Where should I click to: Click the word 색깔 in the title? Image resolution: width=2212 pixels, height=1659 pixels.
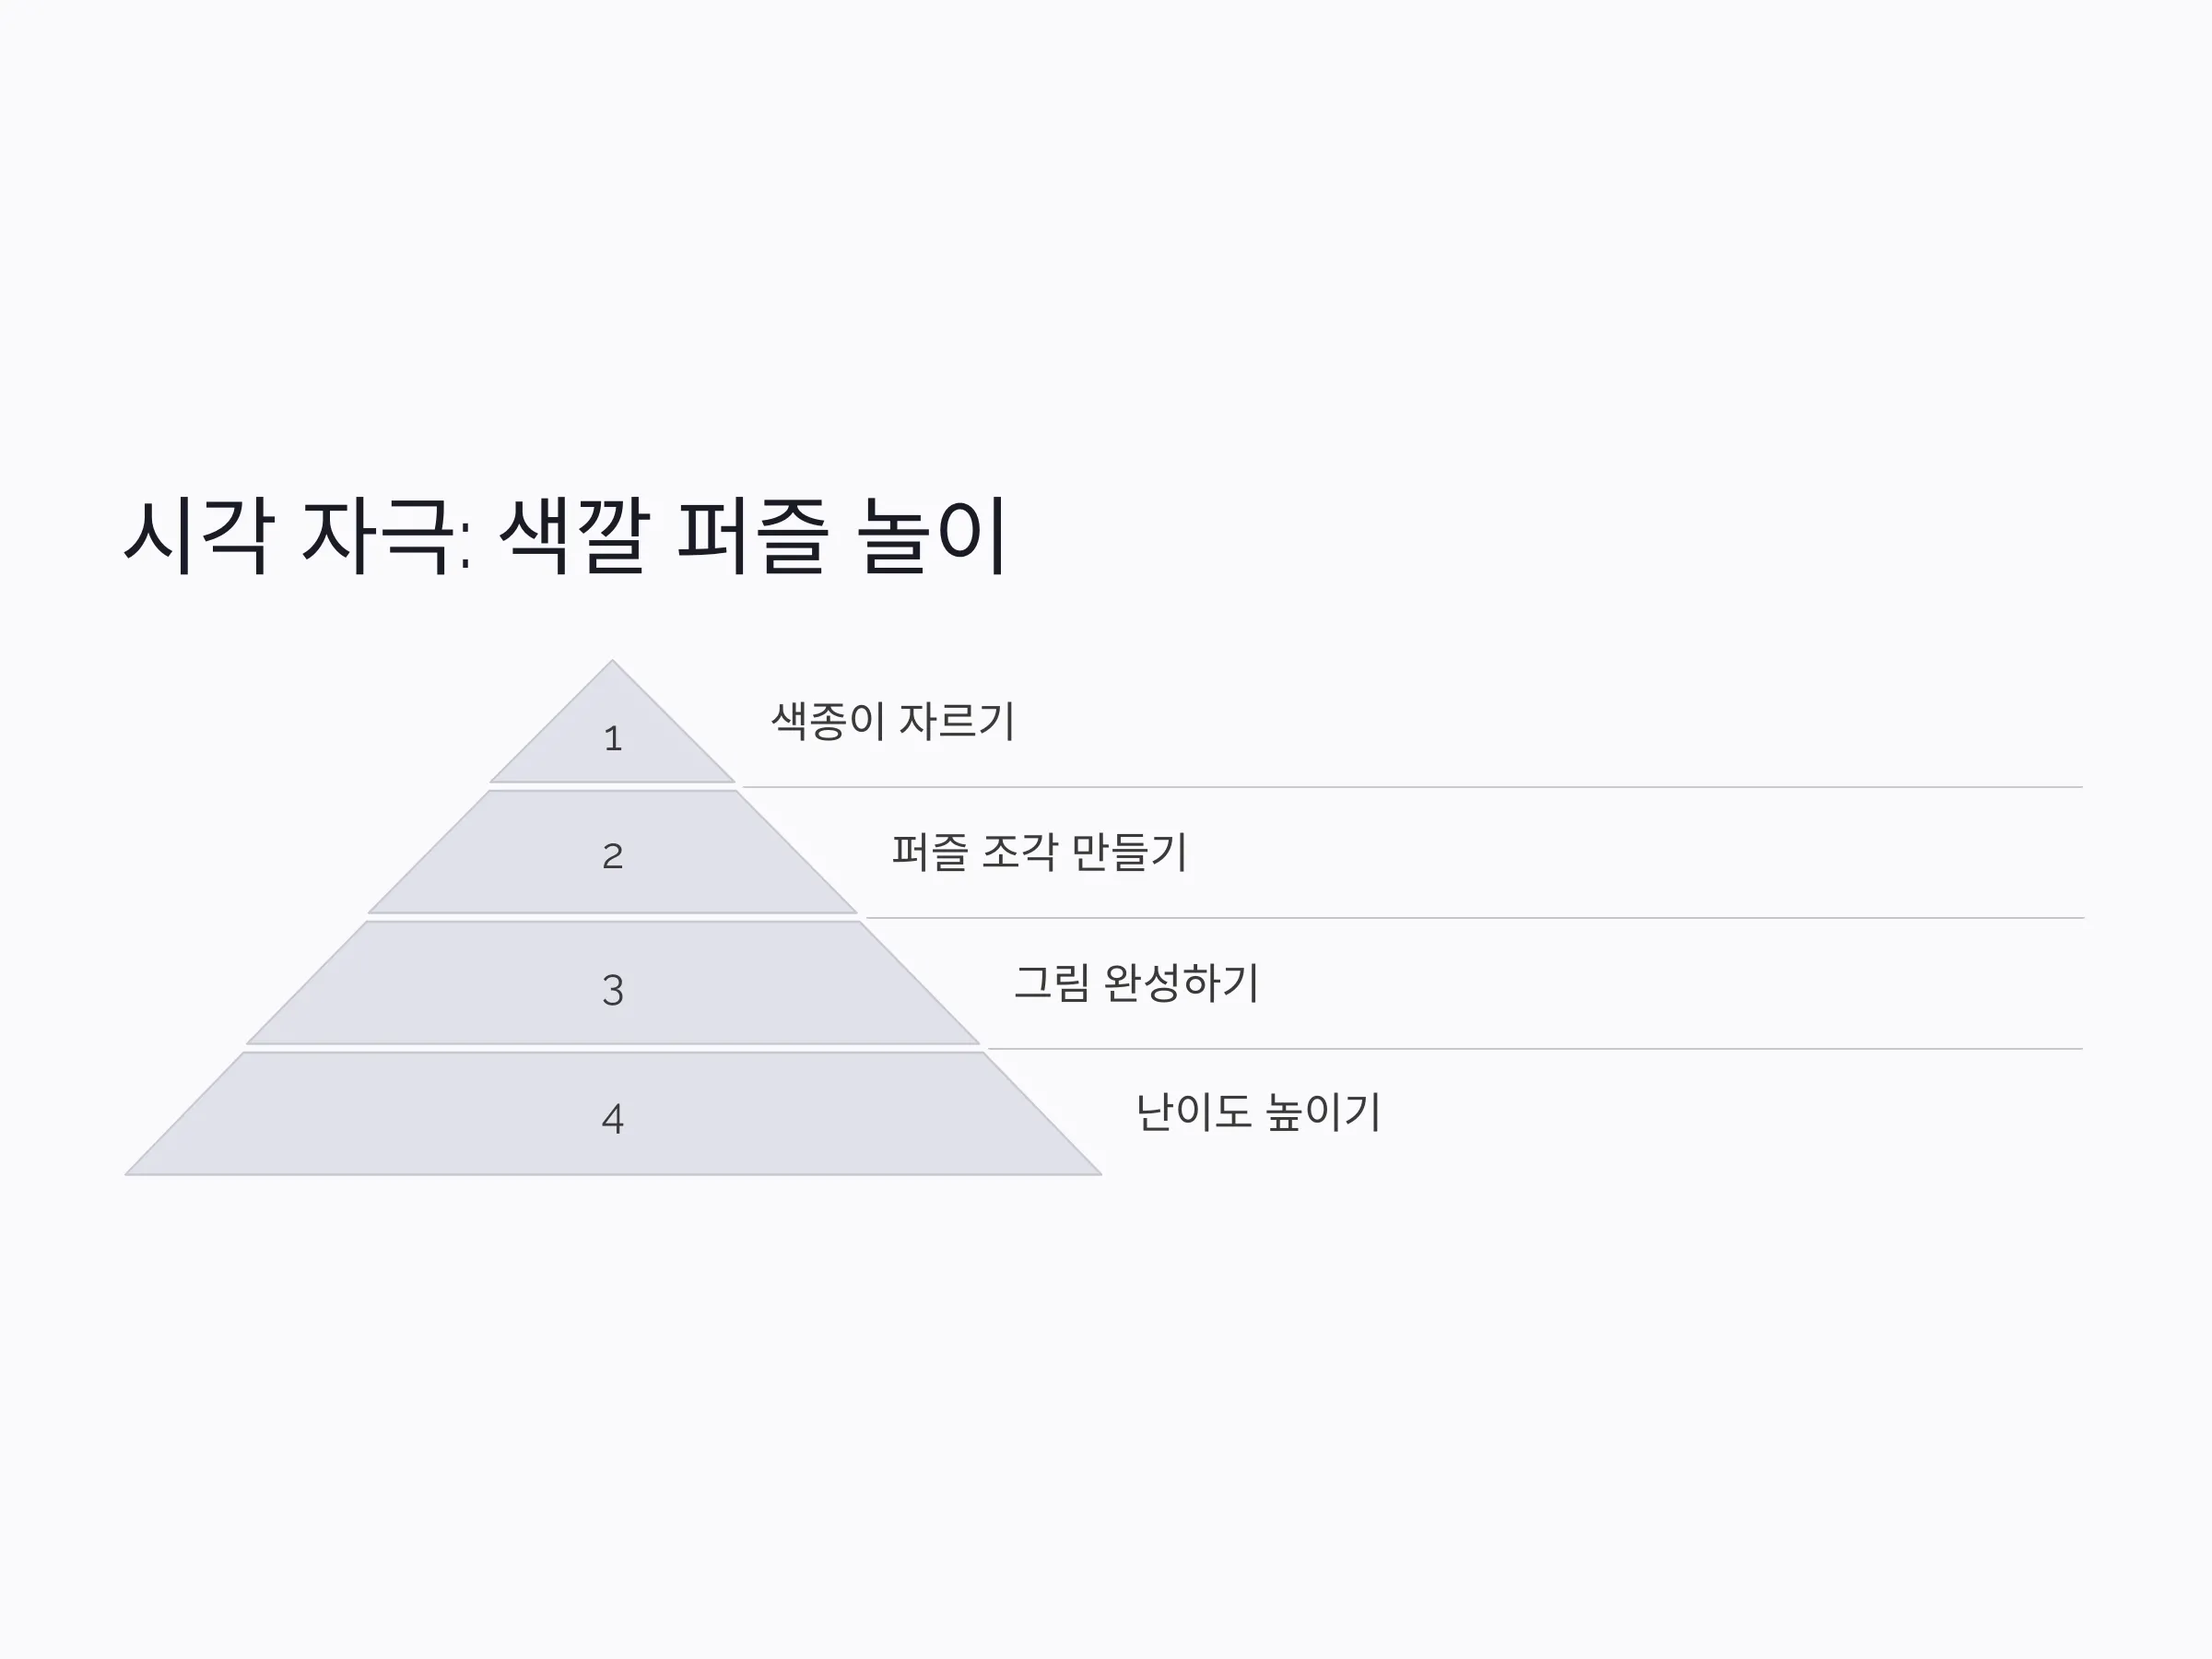575,536
